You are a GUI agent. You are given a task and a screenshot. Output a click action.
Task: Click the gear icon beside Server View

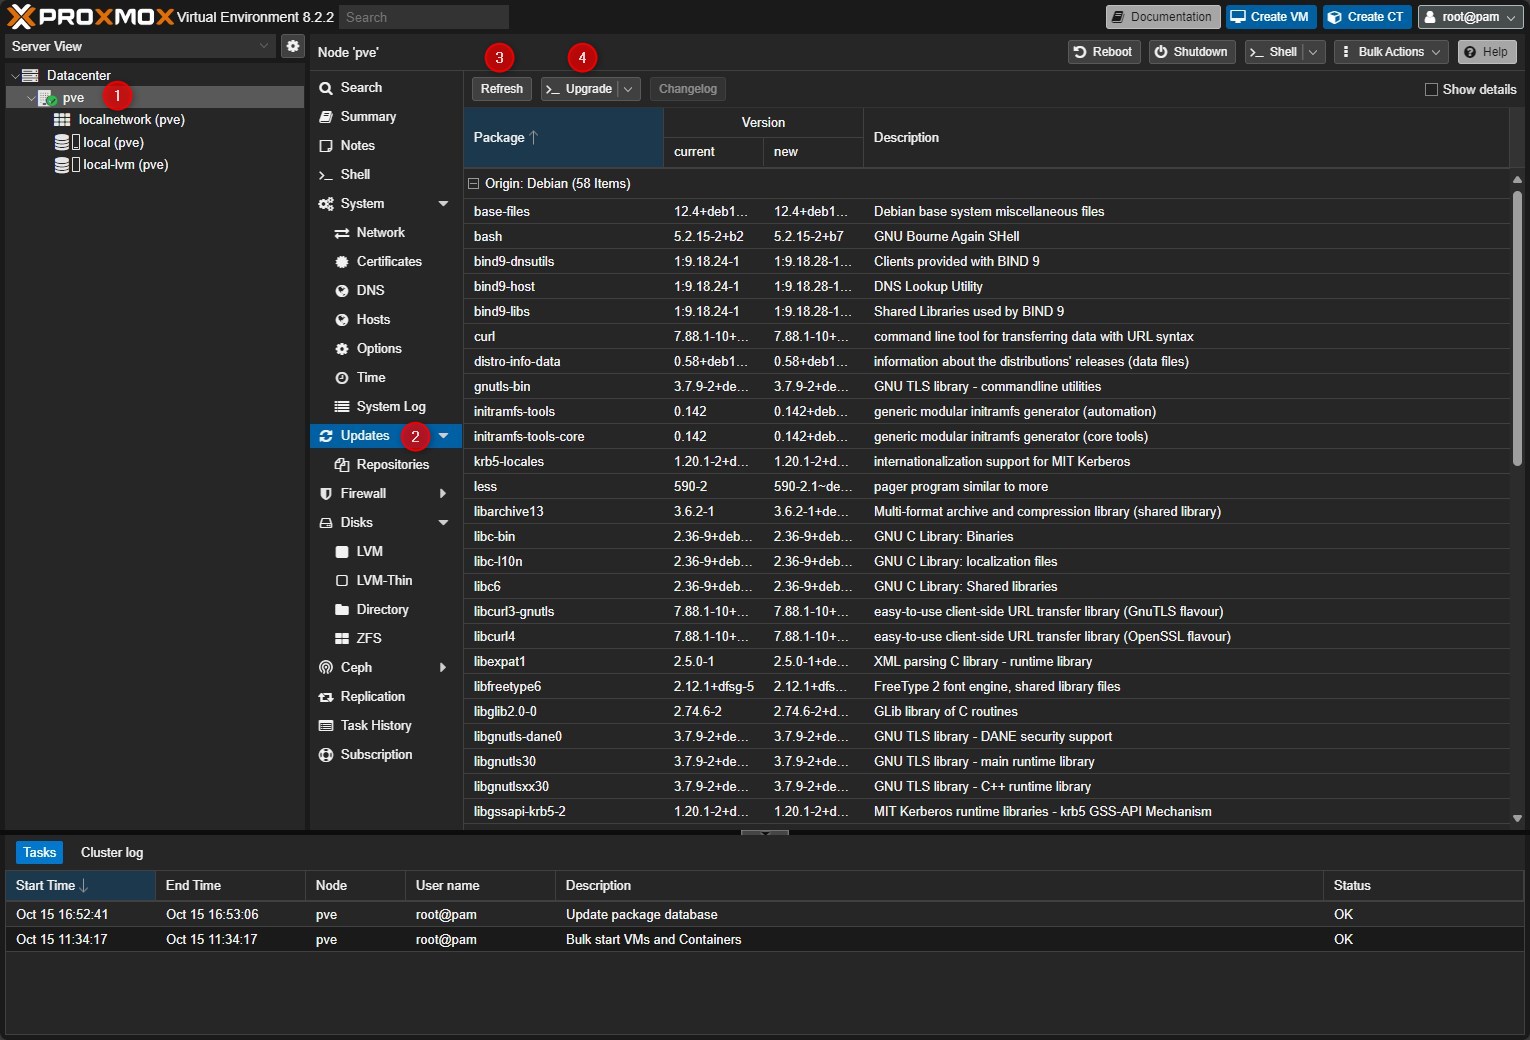(x=292, y=46)
